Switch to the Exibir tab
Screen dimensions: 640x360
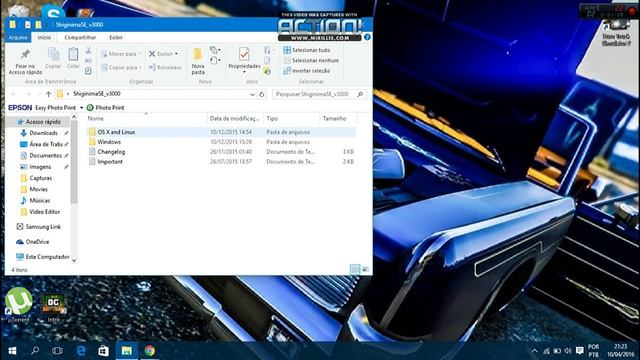[116, 37]
